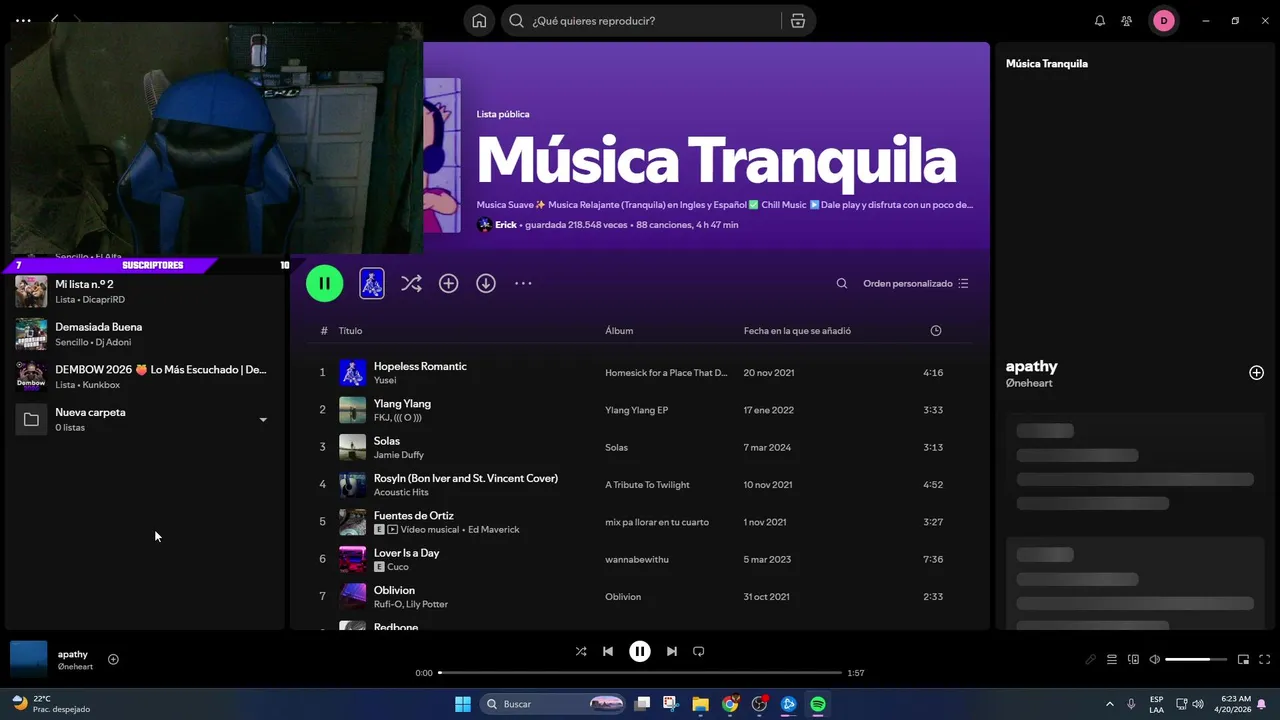1280x720 pixels.
Task: Click the ¿Qué quieres reproducir? search field
Action: (x=655, y=21)
